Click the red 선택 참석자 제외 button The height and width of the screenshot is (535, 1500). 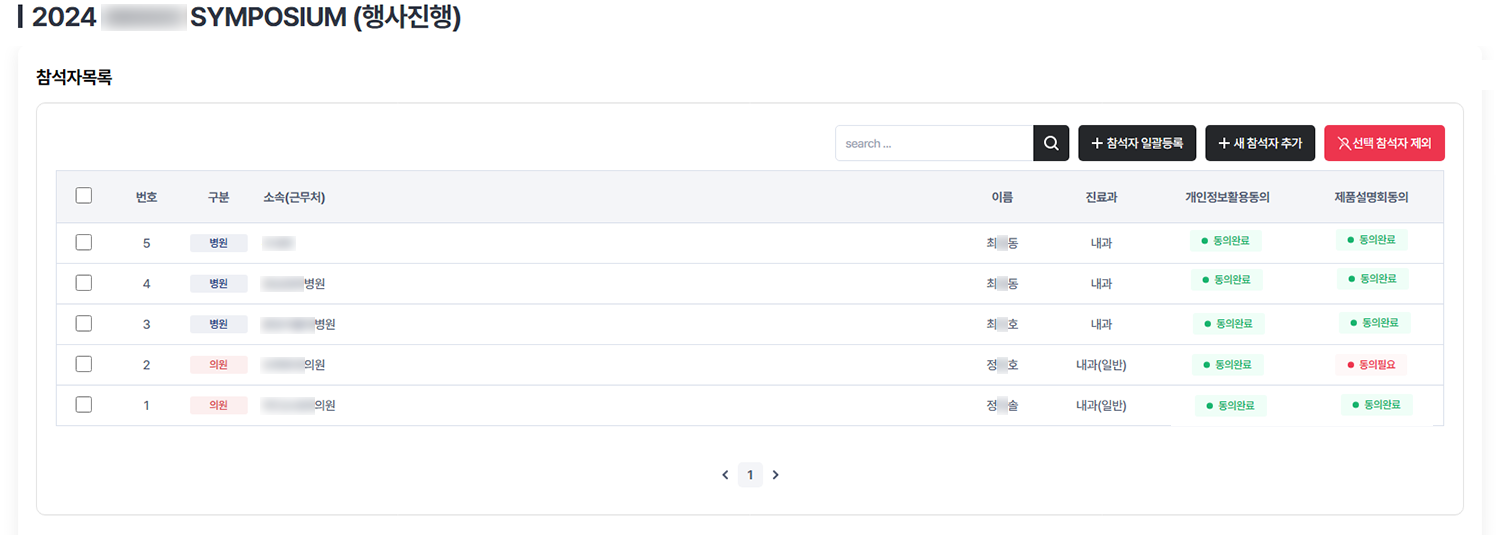pos(1384,143)
